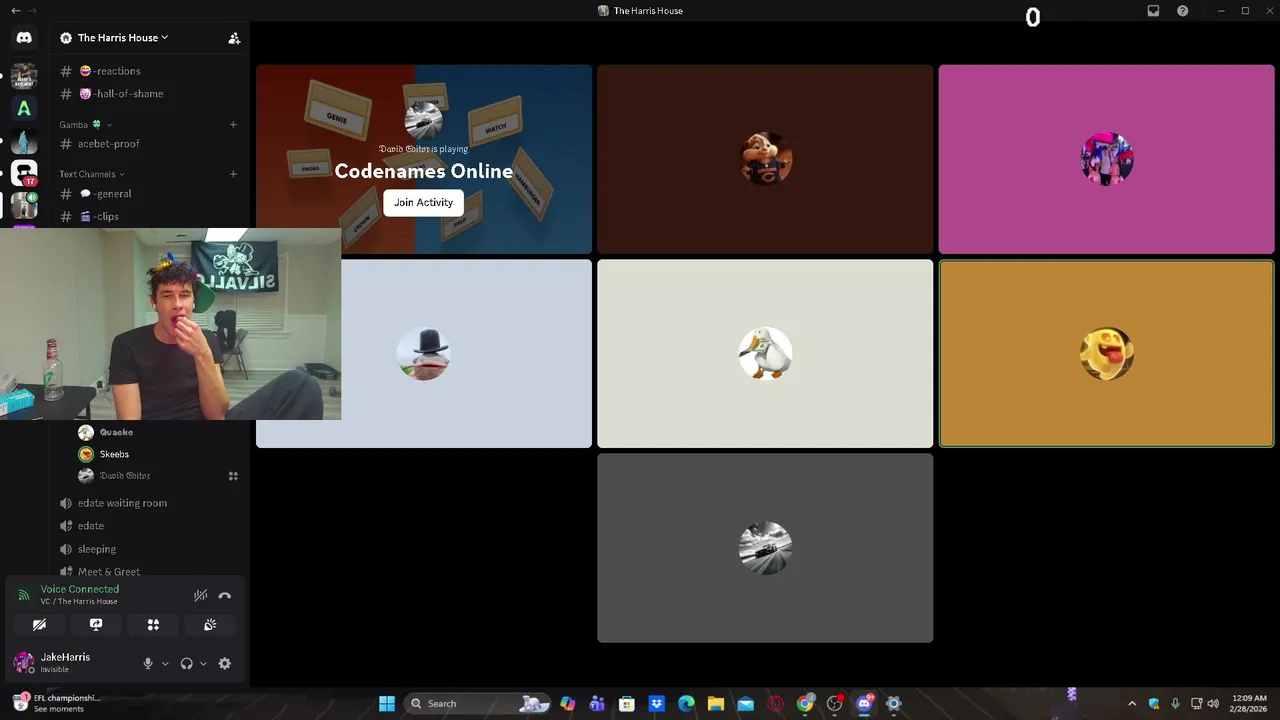Open the taskbar clock and date
Image resolution: width=1280 pixels, height=720 pixels.
(x=1249, y=704)
